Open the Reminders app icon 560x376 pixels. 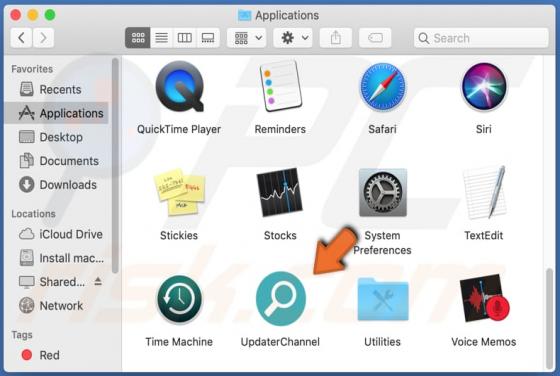coord(281,86)
